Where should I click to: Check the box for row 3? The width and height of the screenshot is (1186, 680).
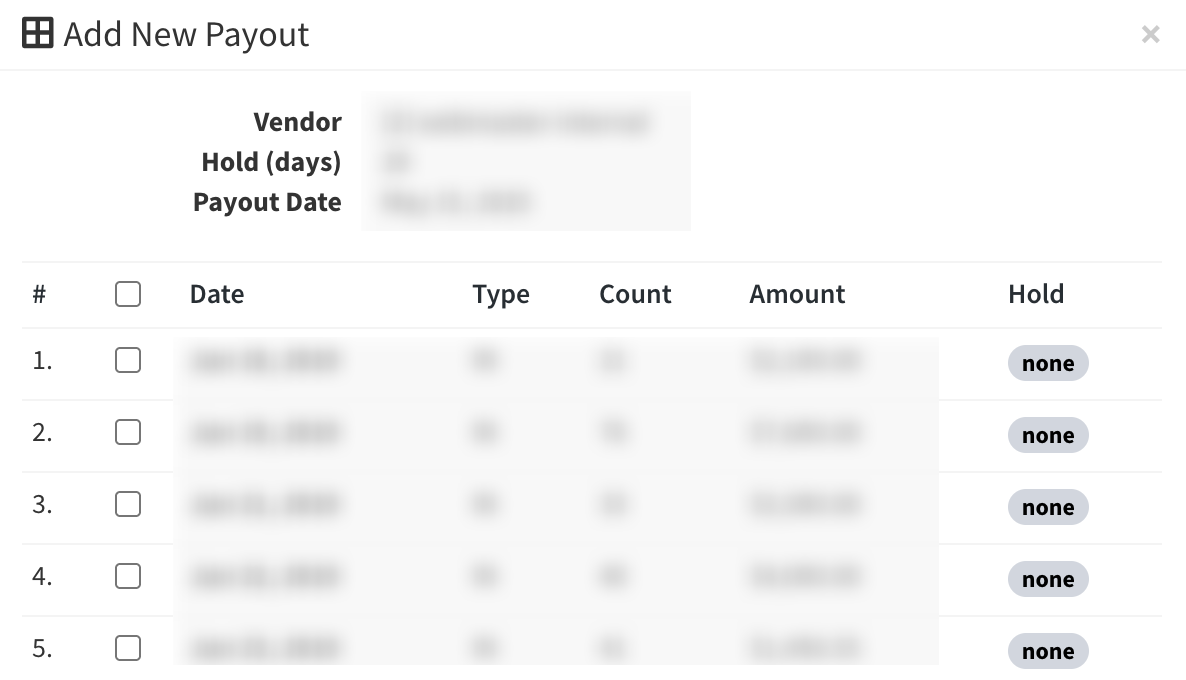128,504
